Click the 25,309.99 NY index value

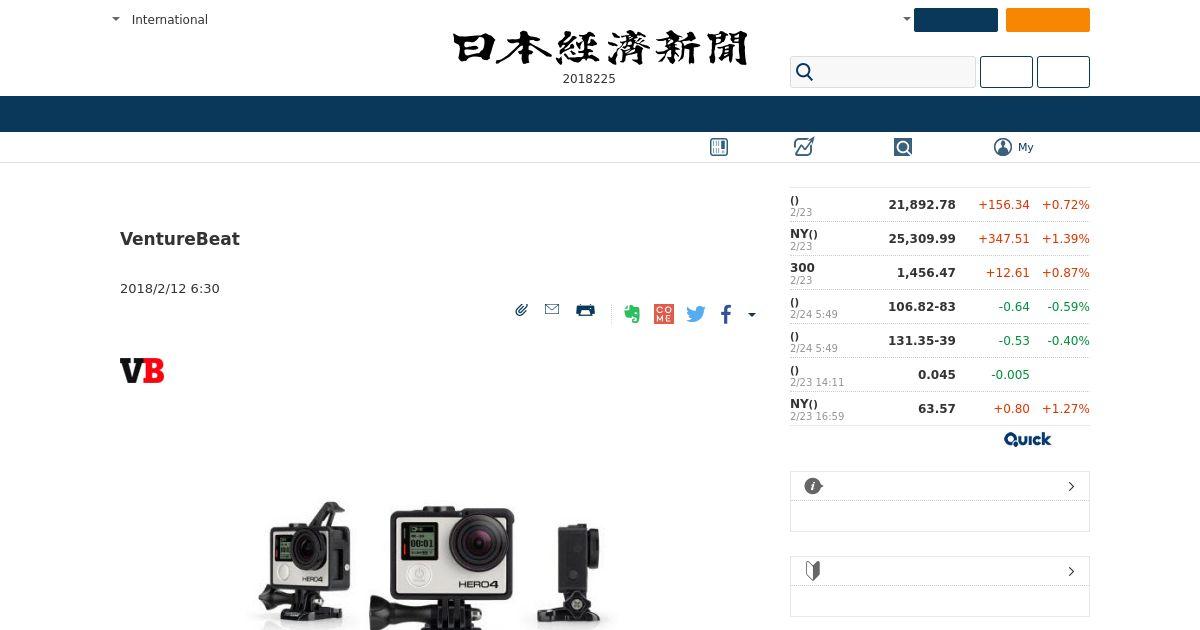coord(922,238)
